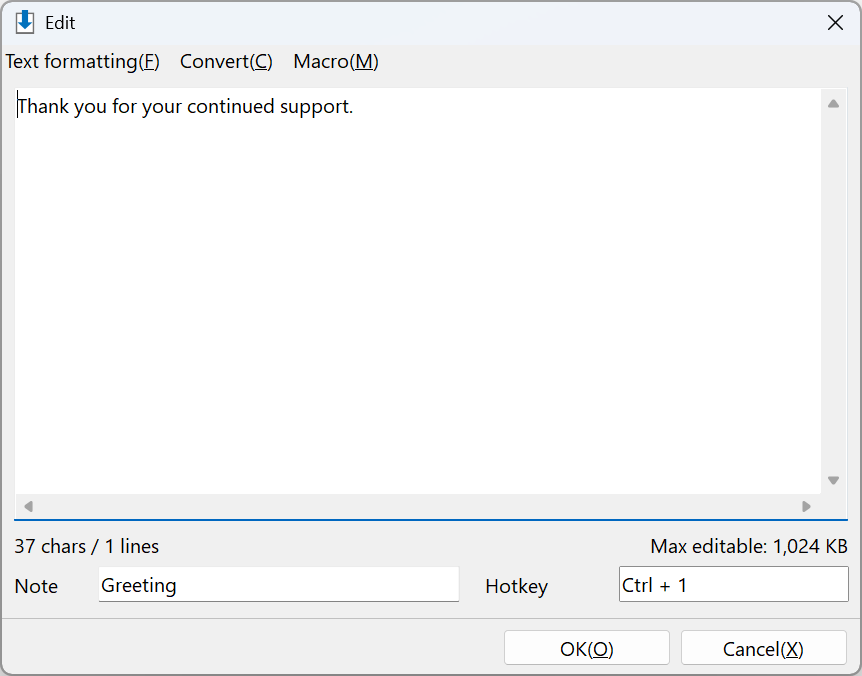862x676 pixels.
Task: Click the vertical scrollbar up arrow
Action: [x=833, y=103]
